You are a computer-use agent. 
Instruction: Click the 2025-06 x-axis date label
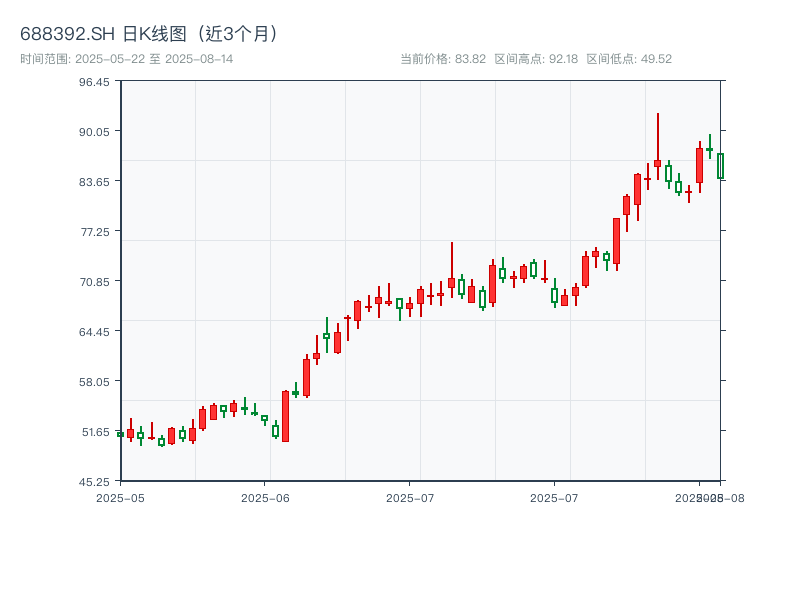point(265,497)
